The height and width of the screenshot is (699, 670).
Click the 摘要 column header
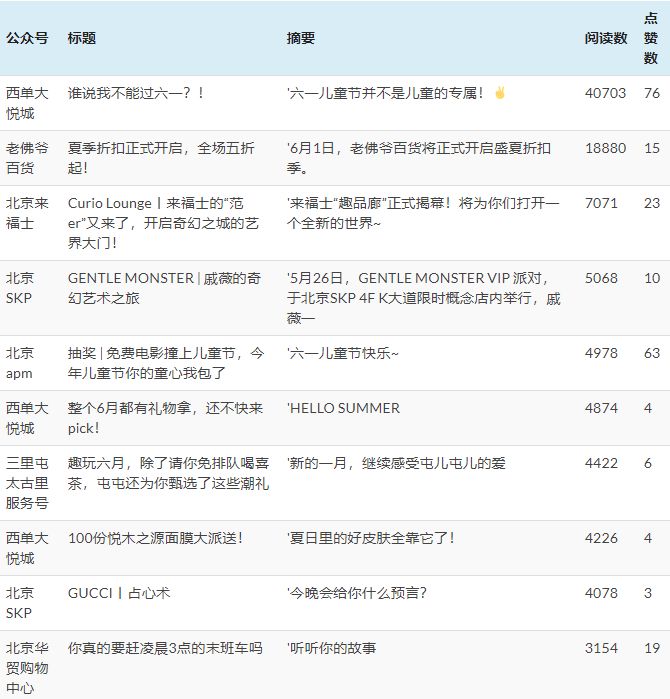(x=300, y=38)
